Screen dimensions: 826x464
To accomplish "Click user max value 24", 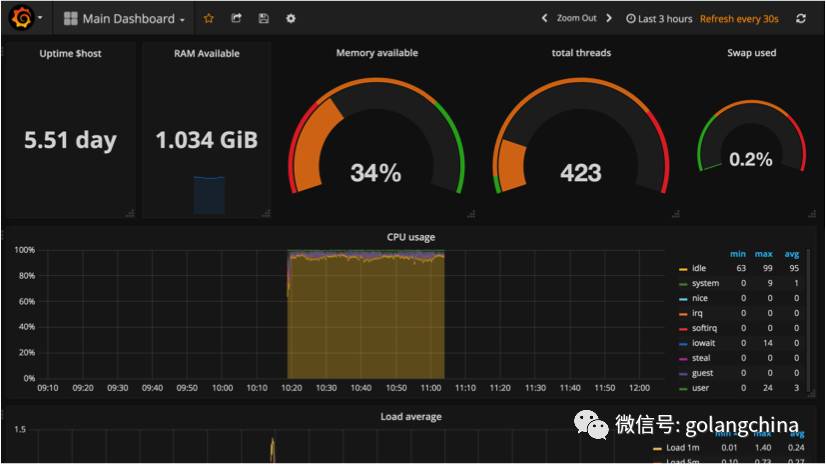I will pyautogui.click(x=768, y=388).
